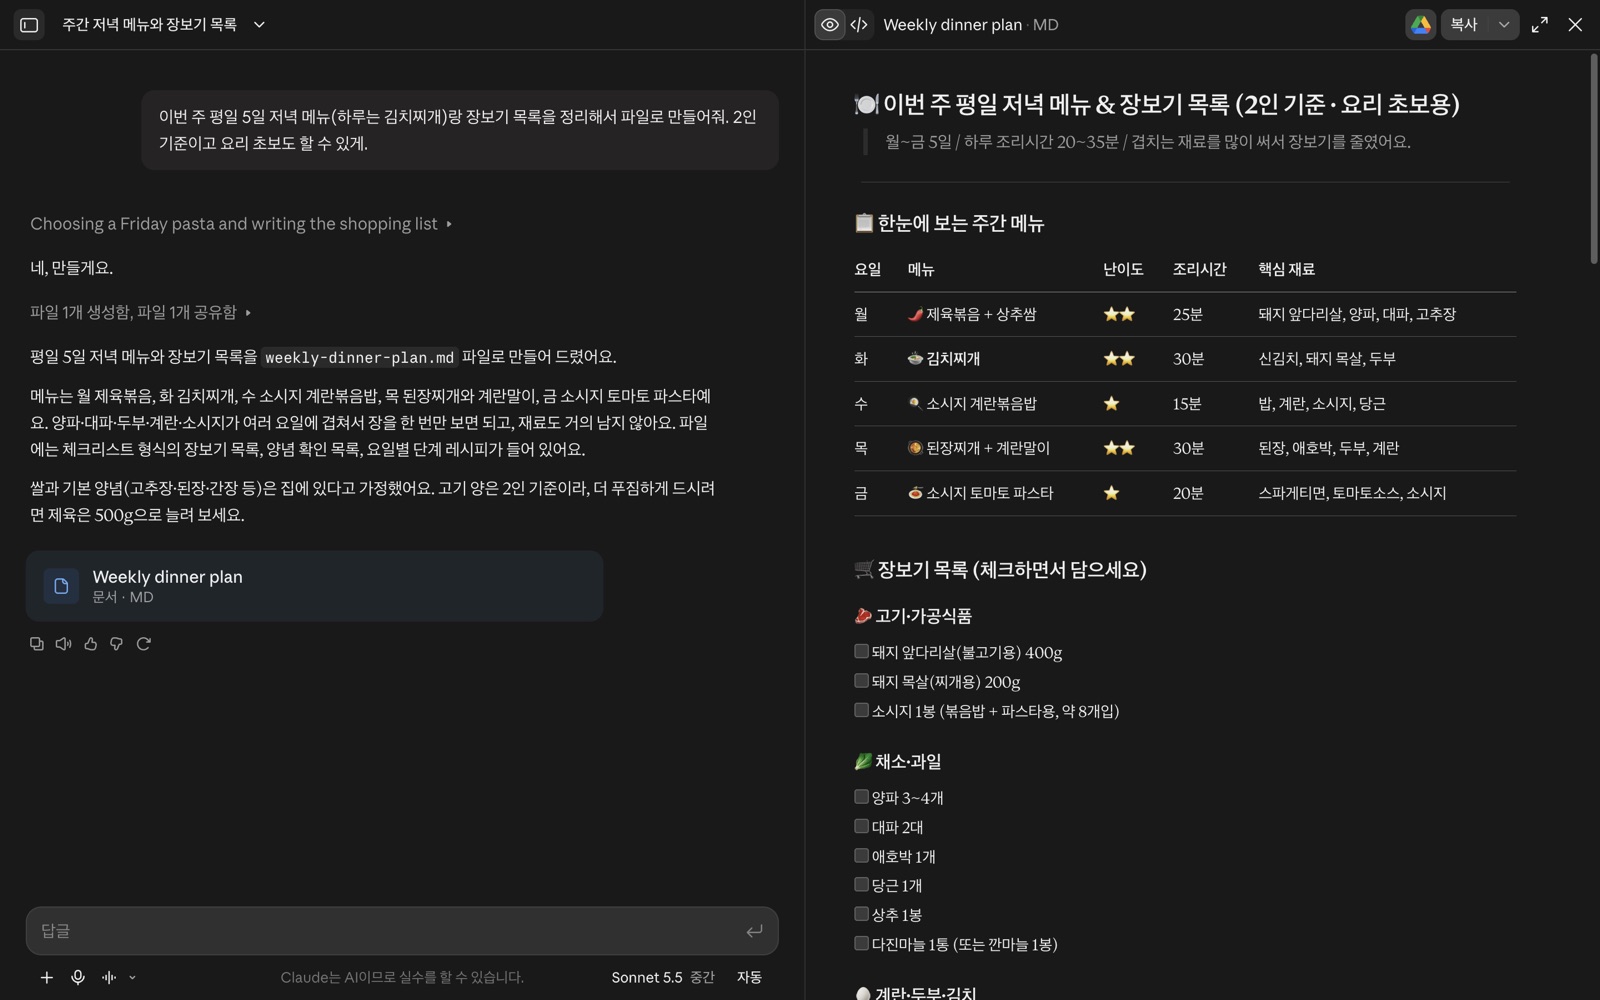Check the 돼지 앞다리살(불고기용) 400g box
The width and height of the screenshot is (1600, 1000).
point(861,652)
